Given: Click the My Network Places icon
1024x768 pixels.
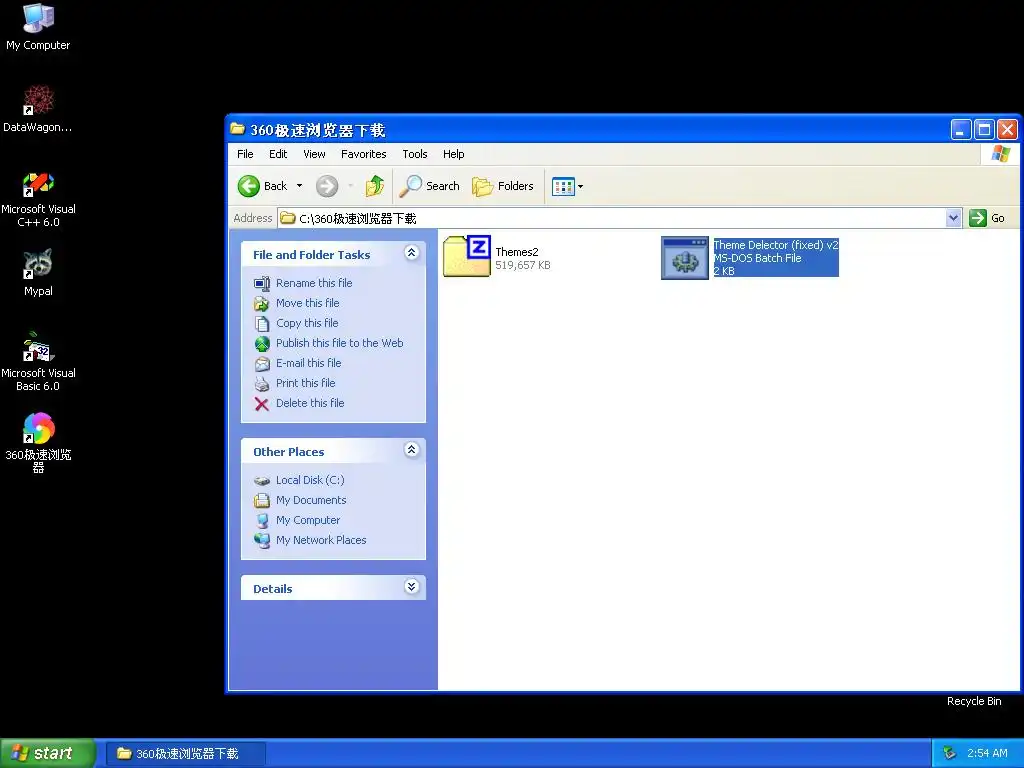Looking at the screenshot, I should pos(262,541).
